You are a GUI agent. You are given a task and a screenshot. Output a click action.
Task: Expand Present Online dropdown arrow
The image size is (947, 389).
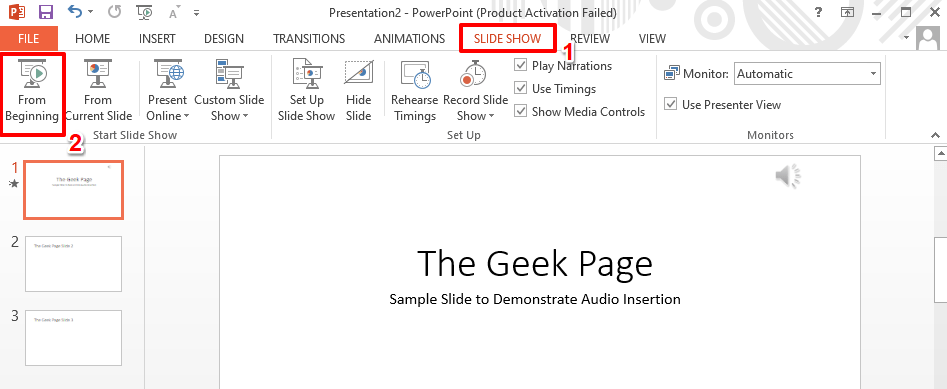(x=186, y=117)
